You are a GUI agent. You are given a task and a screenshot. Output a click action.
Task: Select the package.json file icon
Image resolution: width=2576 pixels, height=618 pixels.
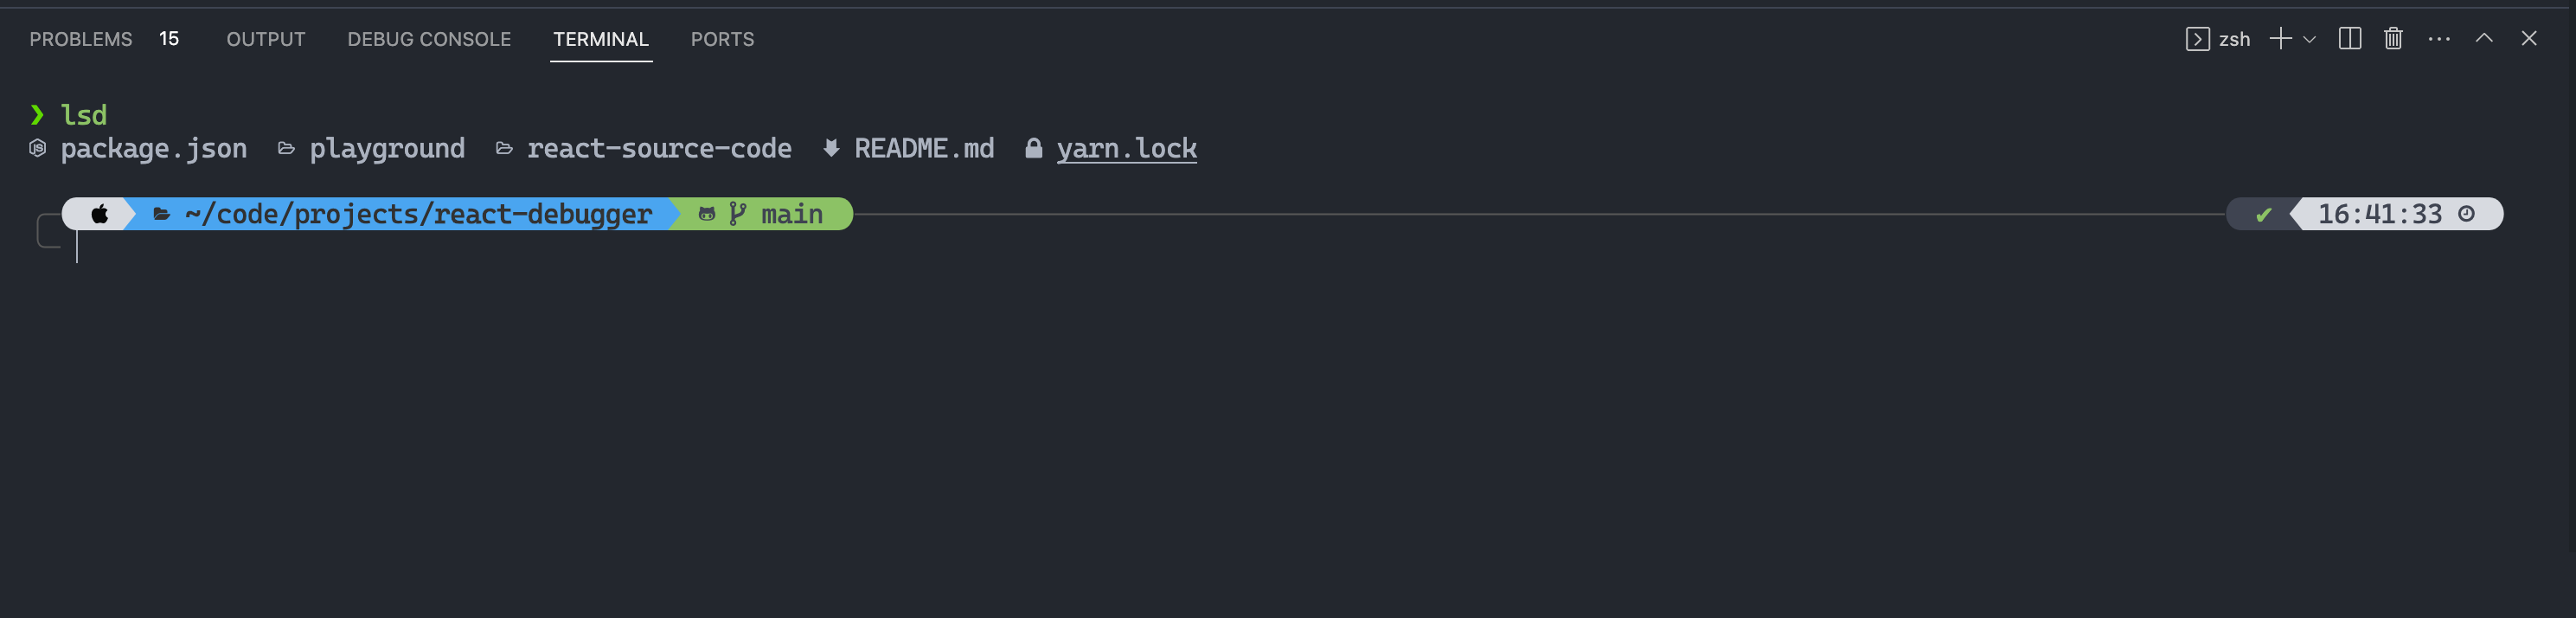pyautogui.click(x=37, y=148)
